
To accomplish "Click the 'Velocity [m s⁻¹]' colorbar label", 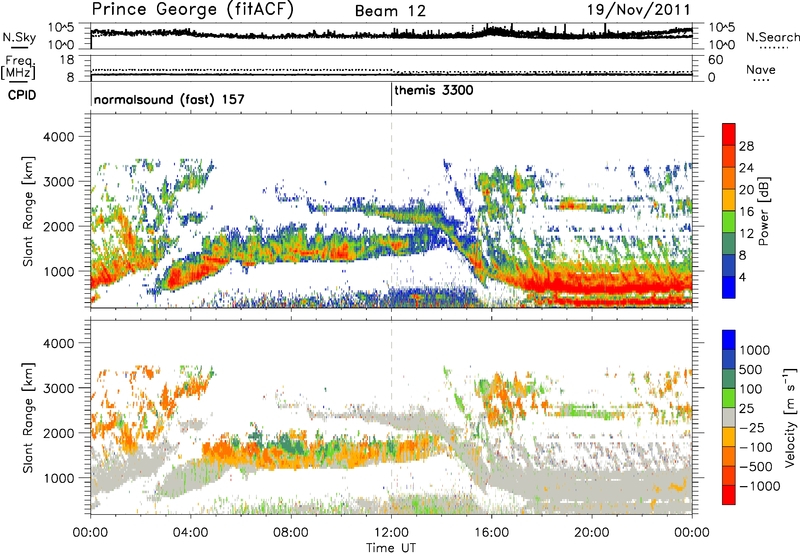I will click(790, 417).
